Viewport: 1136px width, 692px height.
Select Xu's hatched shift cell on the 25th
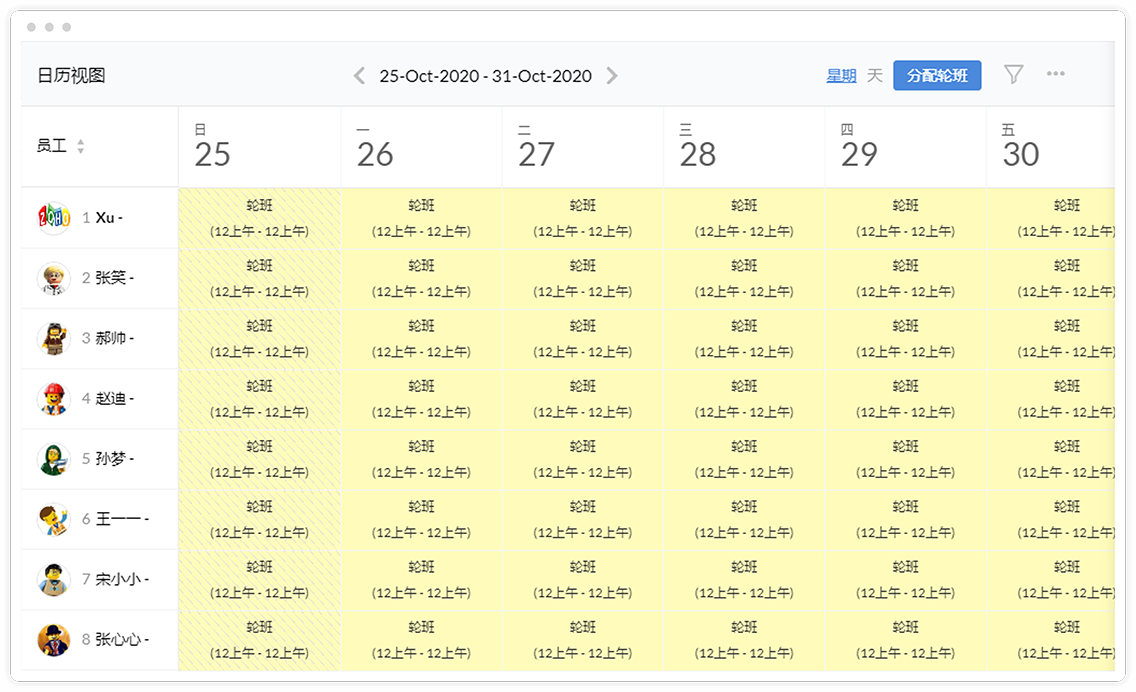259,218
